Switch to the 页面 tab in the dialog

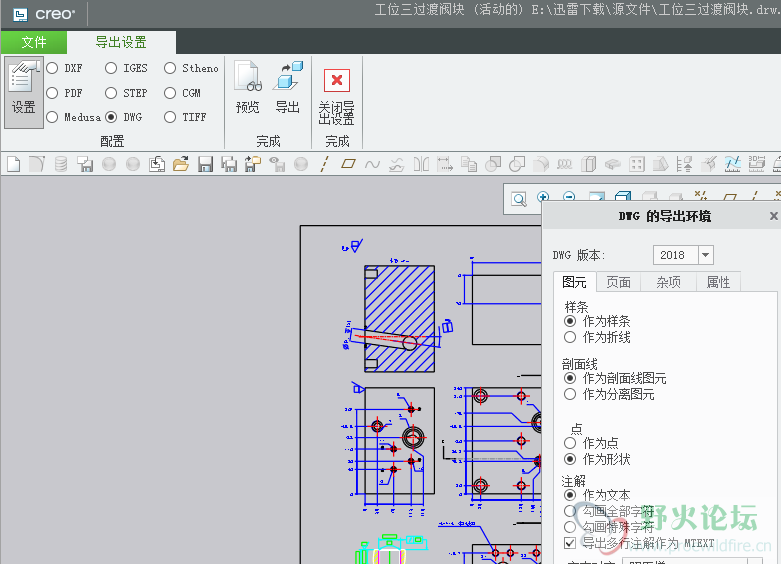click(619, 282)
